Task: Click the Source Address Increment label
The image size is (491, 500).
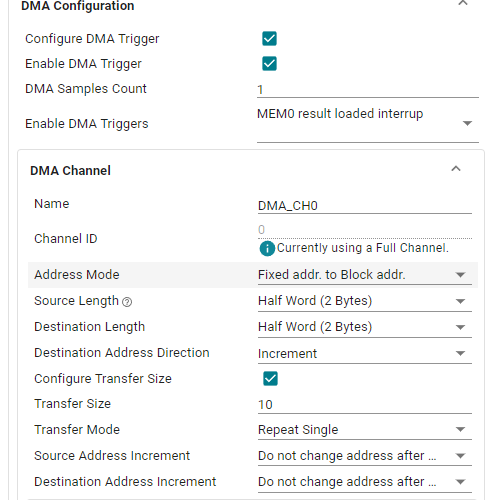Action: [x=112, y=456]
